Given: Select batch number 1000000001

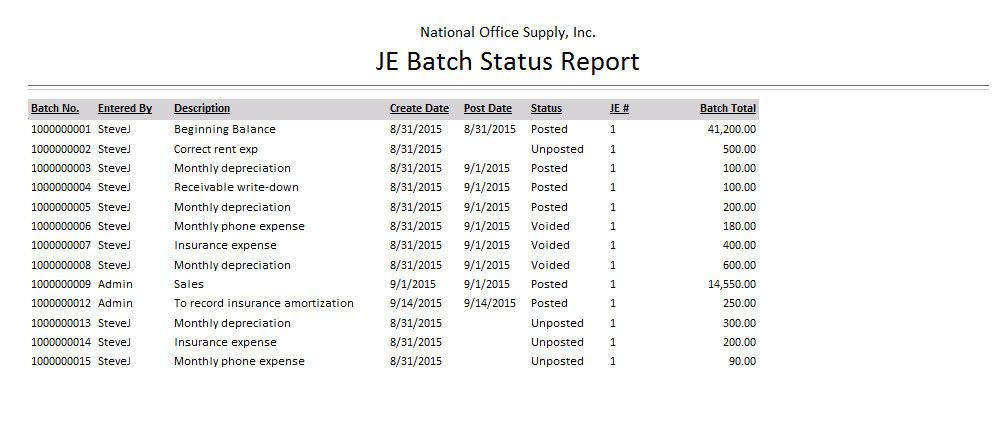Looking at the screenshot, I should 61,129.
